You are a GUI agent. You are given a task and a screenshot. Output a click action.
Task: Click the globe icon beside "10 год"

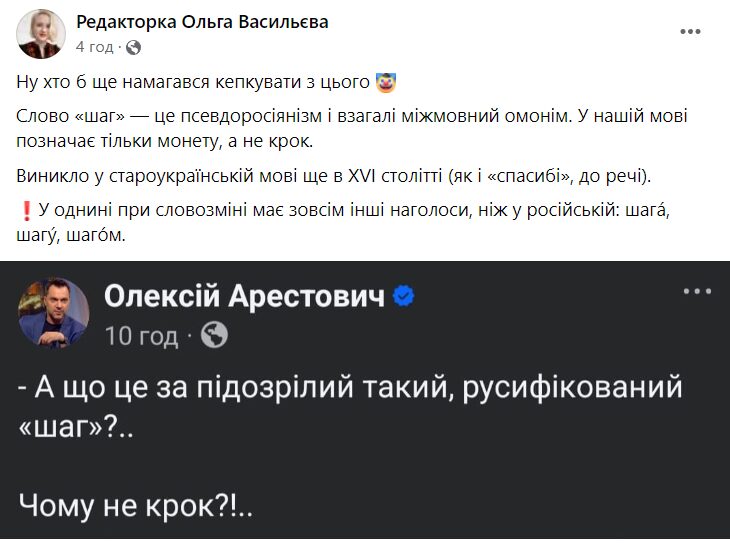214,336
